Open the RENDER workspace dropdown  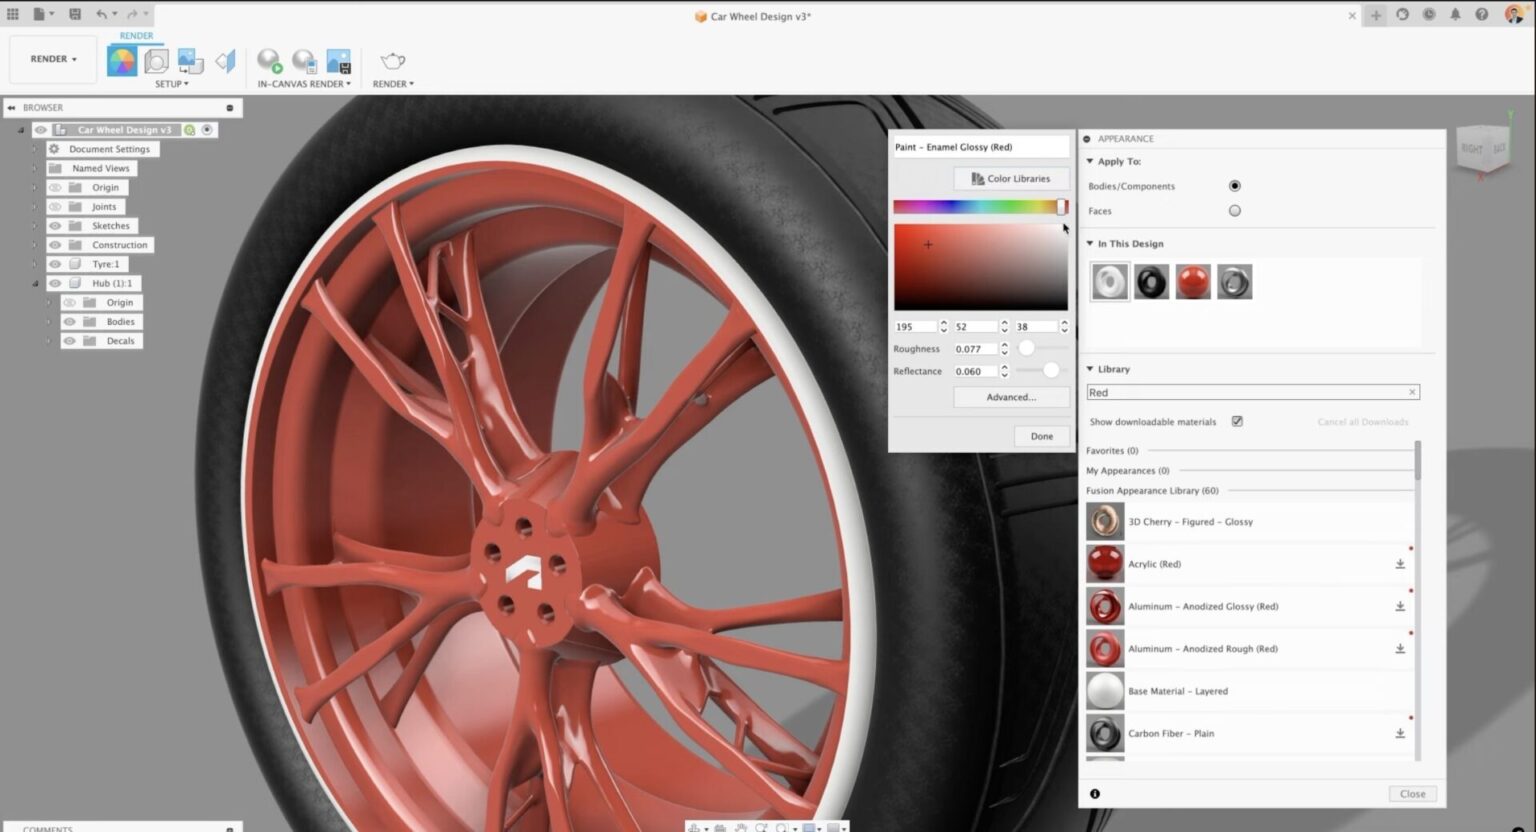click(52, 59)
